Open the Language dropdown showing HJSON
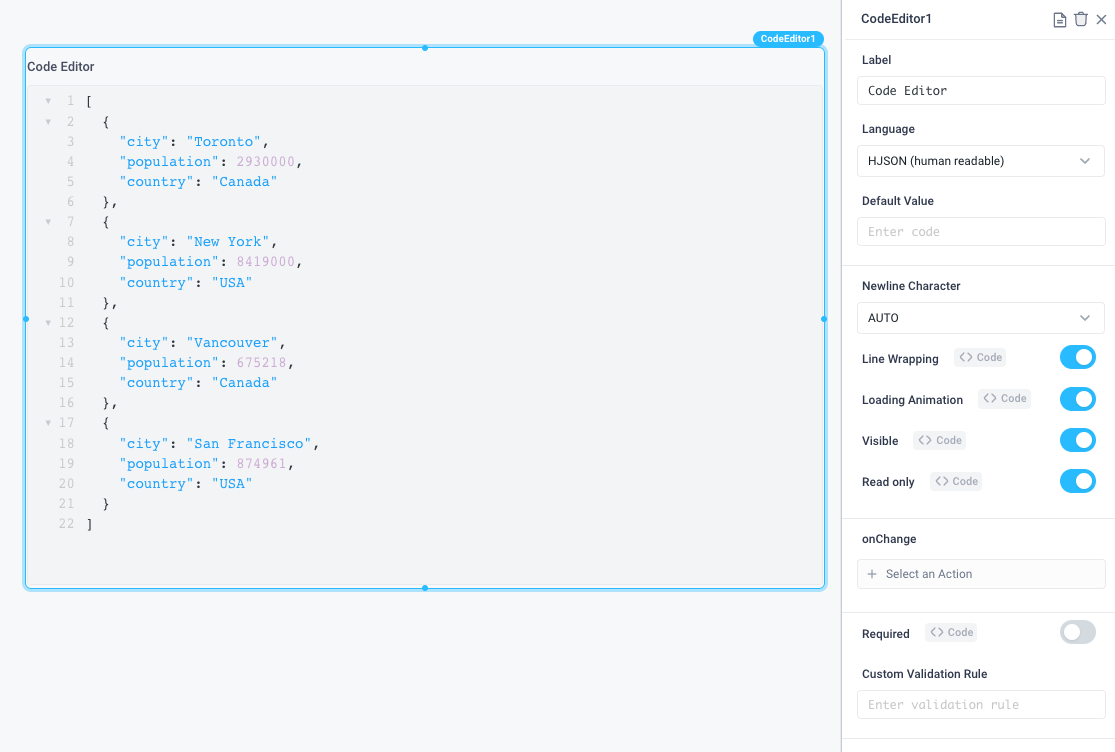 point(980,161)
